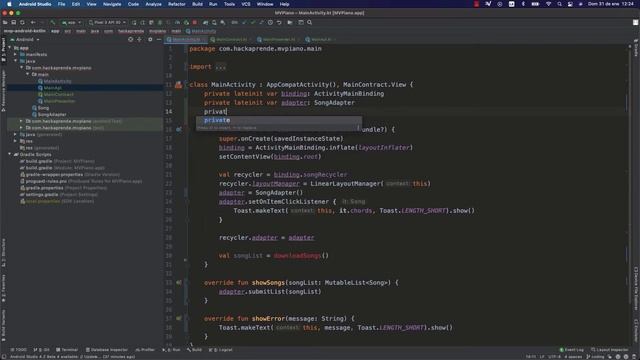Collapse the java folder node
The height and width of the screenshot is (360, 640).
pyautogui.click(x=16, y=61)
